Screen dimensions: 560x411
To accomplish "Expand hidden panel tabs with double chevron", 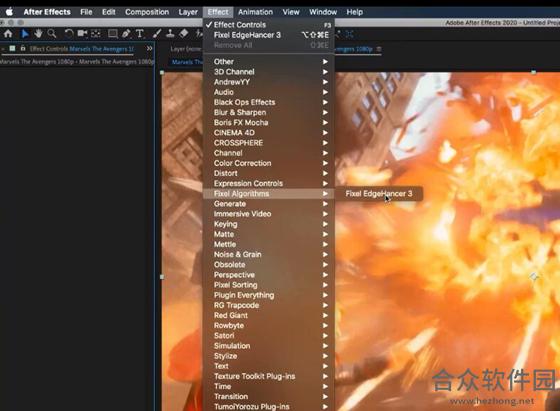I will click(149, 48).
